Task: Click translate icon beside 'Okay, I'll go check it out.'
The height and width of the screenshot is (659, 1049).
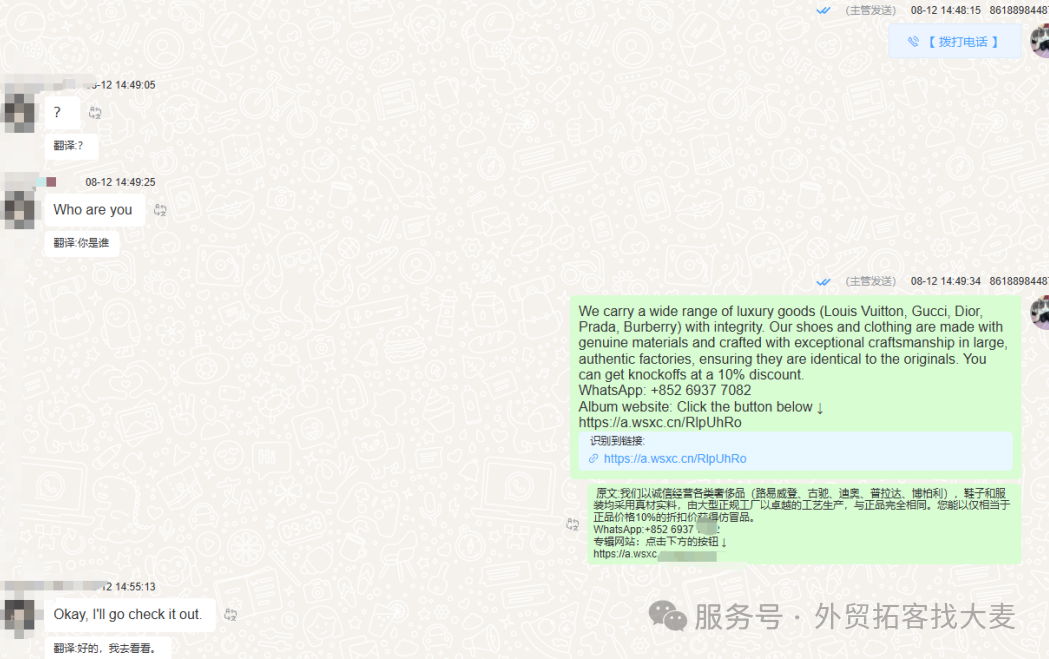Action: pos(231,614)
